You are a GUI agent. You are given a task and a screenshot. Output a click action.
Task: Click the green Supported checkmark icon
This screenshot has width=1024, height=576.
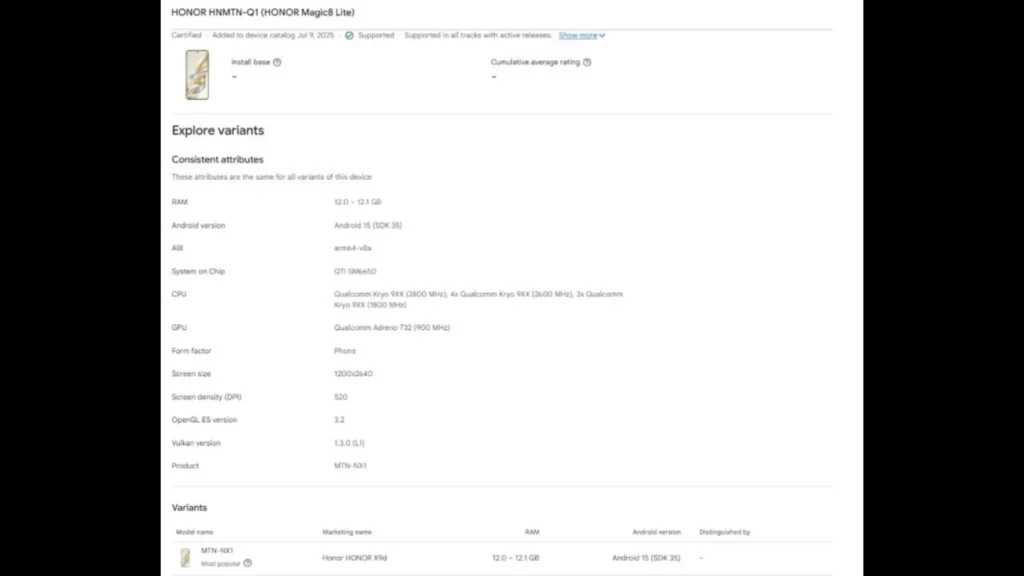(x=349, y=35)
